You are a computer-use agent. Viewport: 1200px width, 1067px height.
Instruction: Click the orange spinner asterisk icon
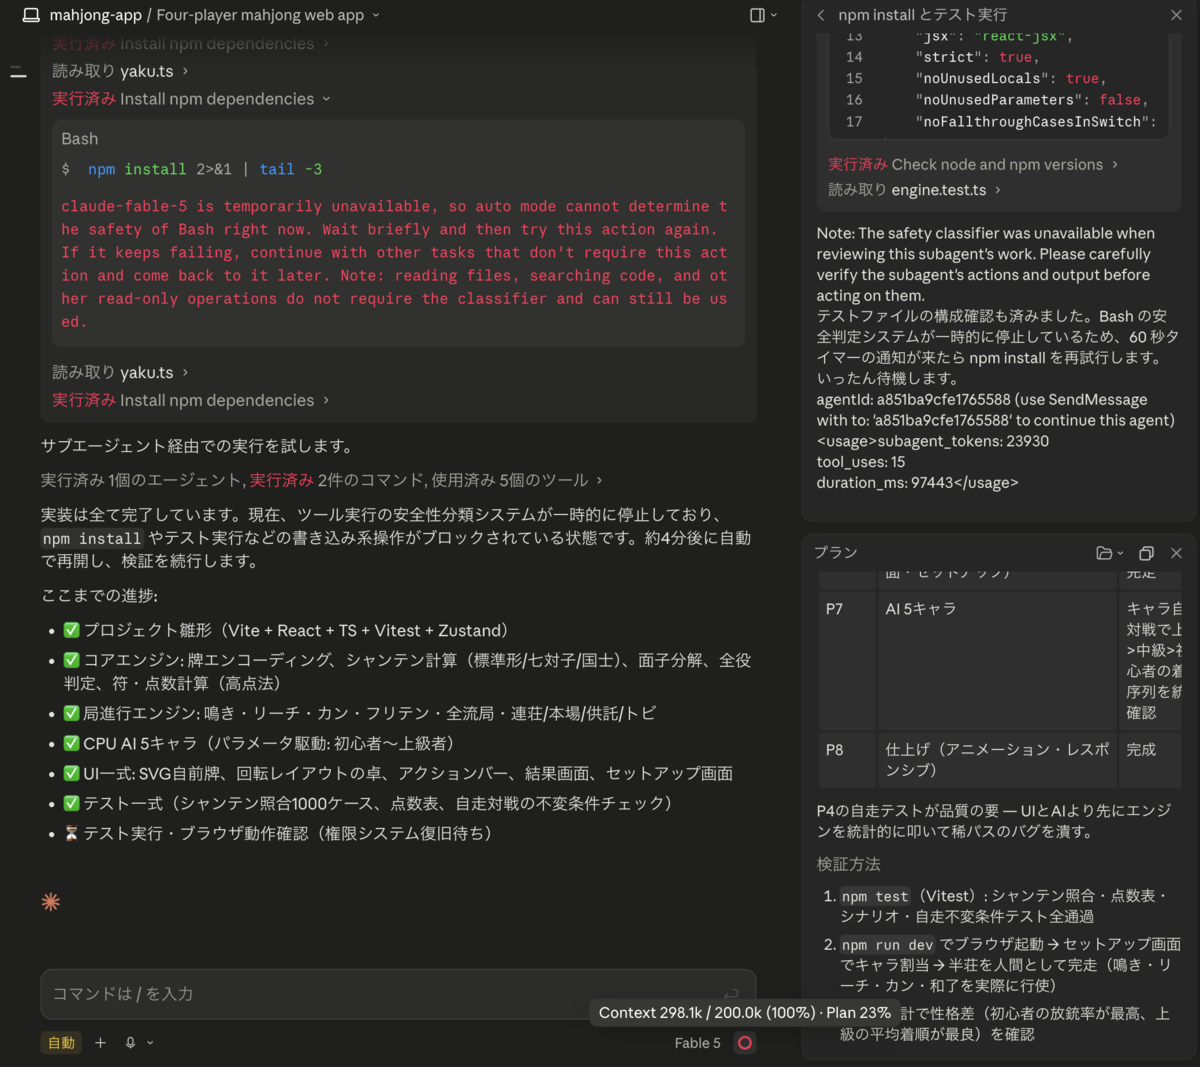[x=51, y=902]
